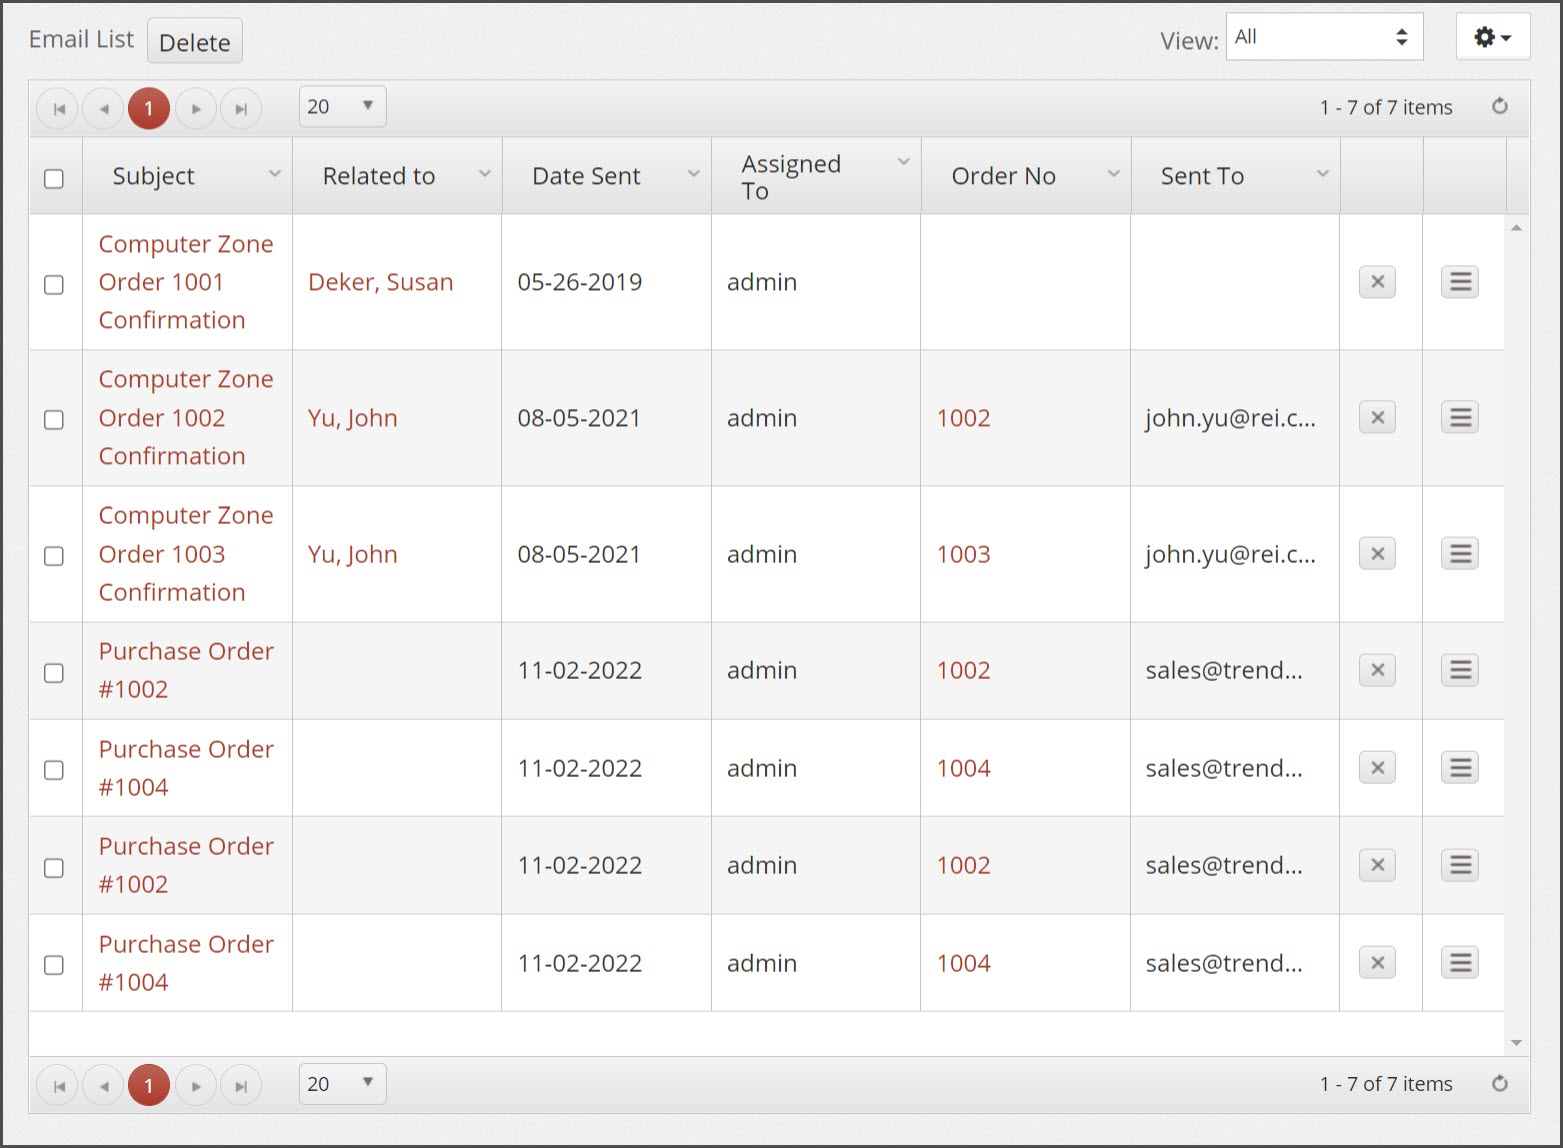Open bottom page-size dropdown showing 20

[x=342, y=1084]
